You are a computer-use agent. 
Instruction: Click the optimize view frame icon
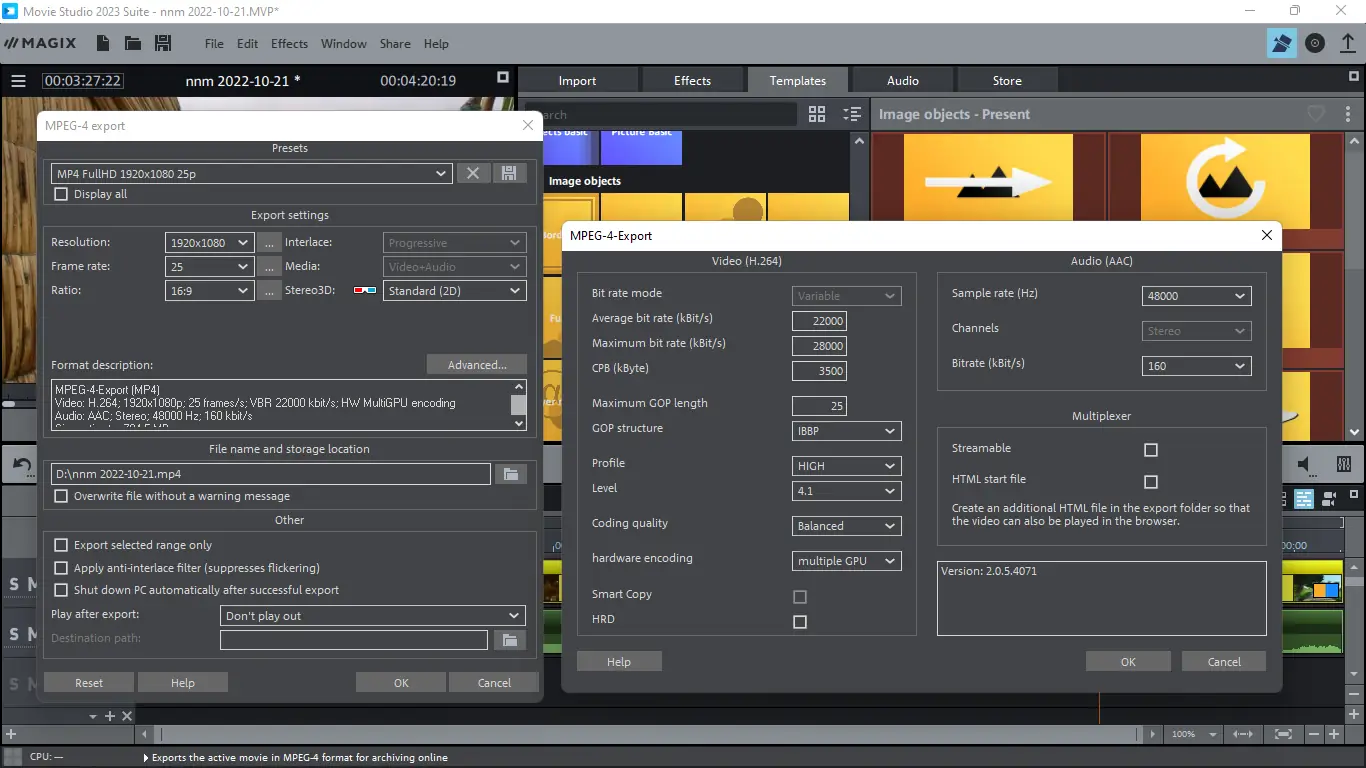(1283, 734)
